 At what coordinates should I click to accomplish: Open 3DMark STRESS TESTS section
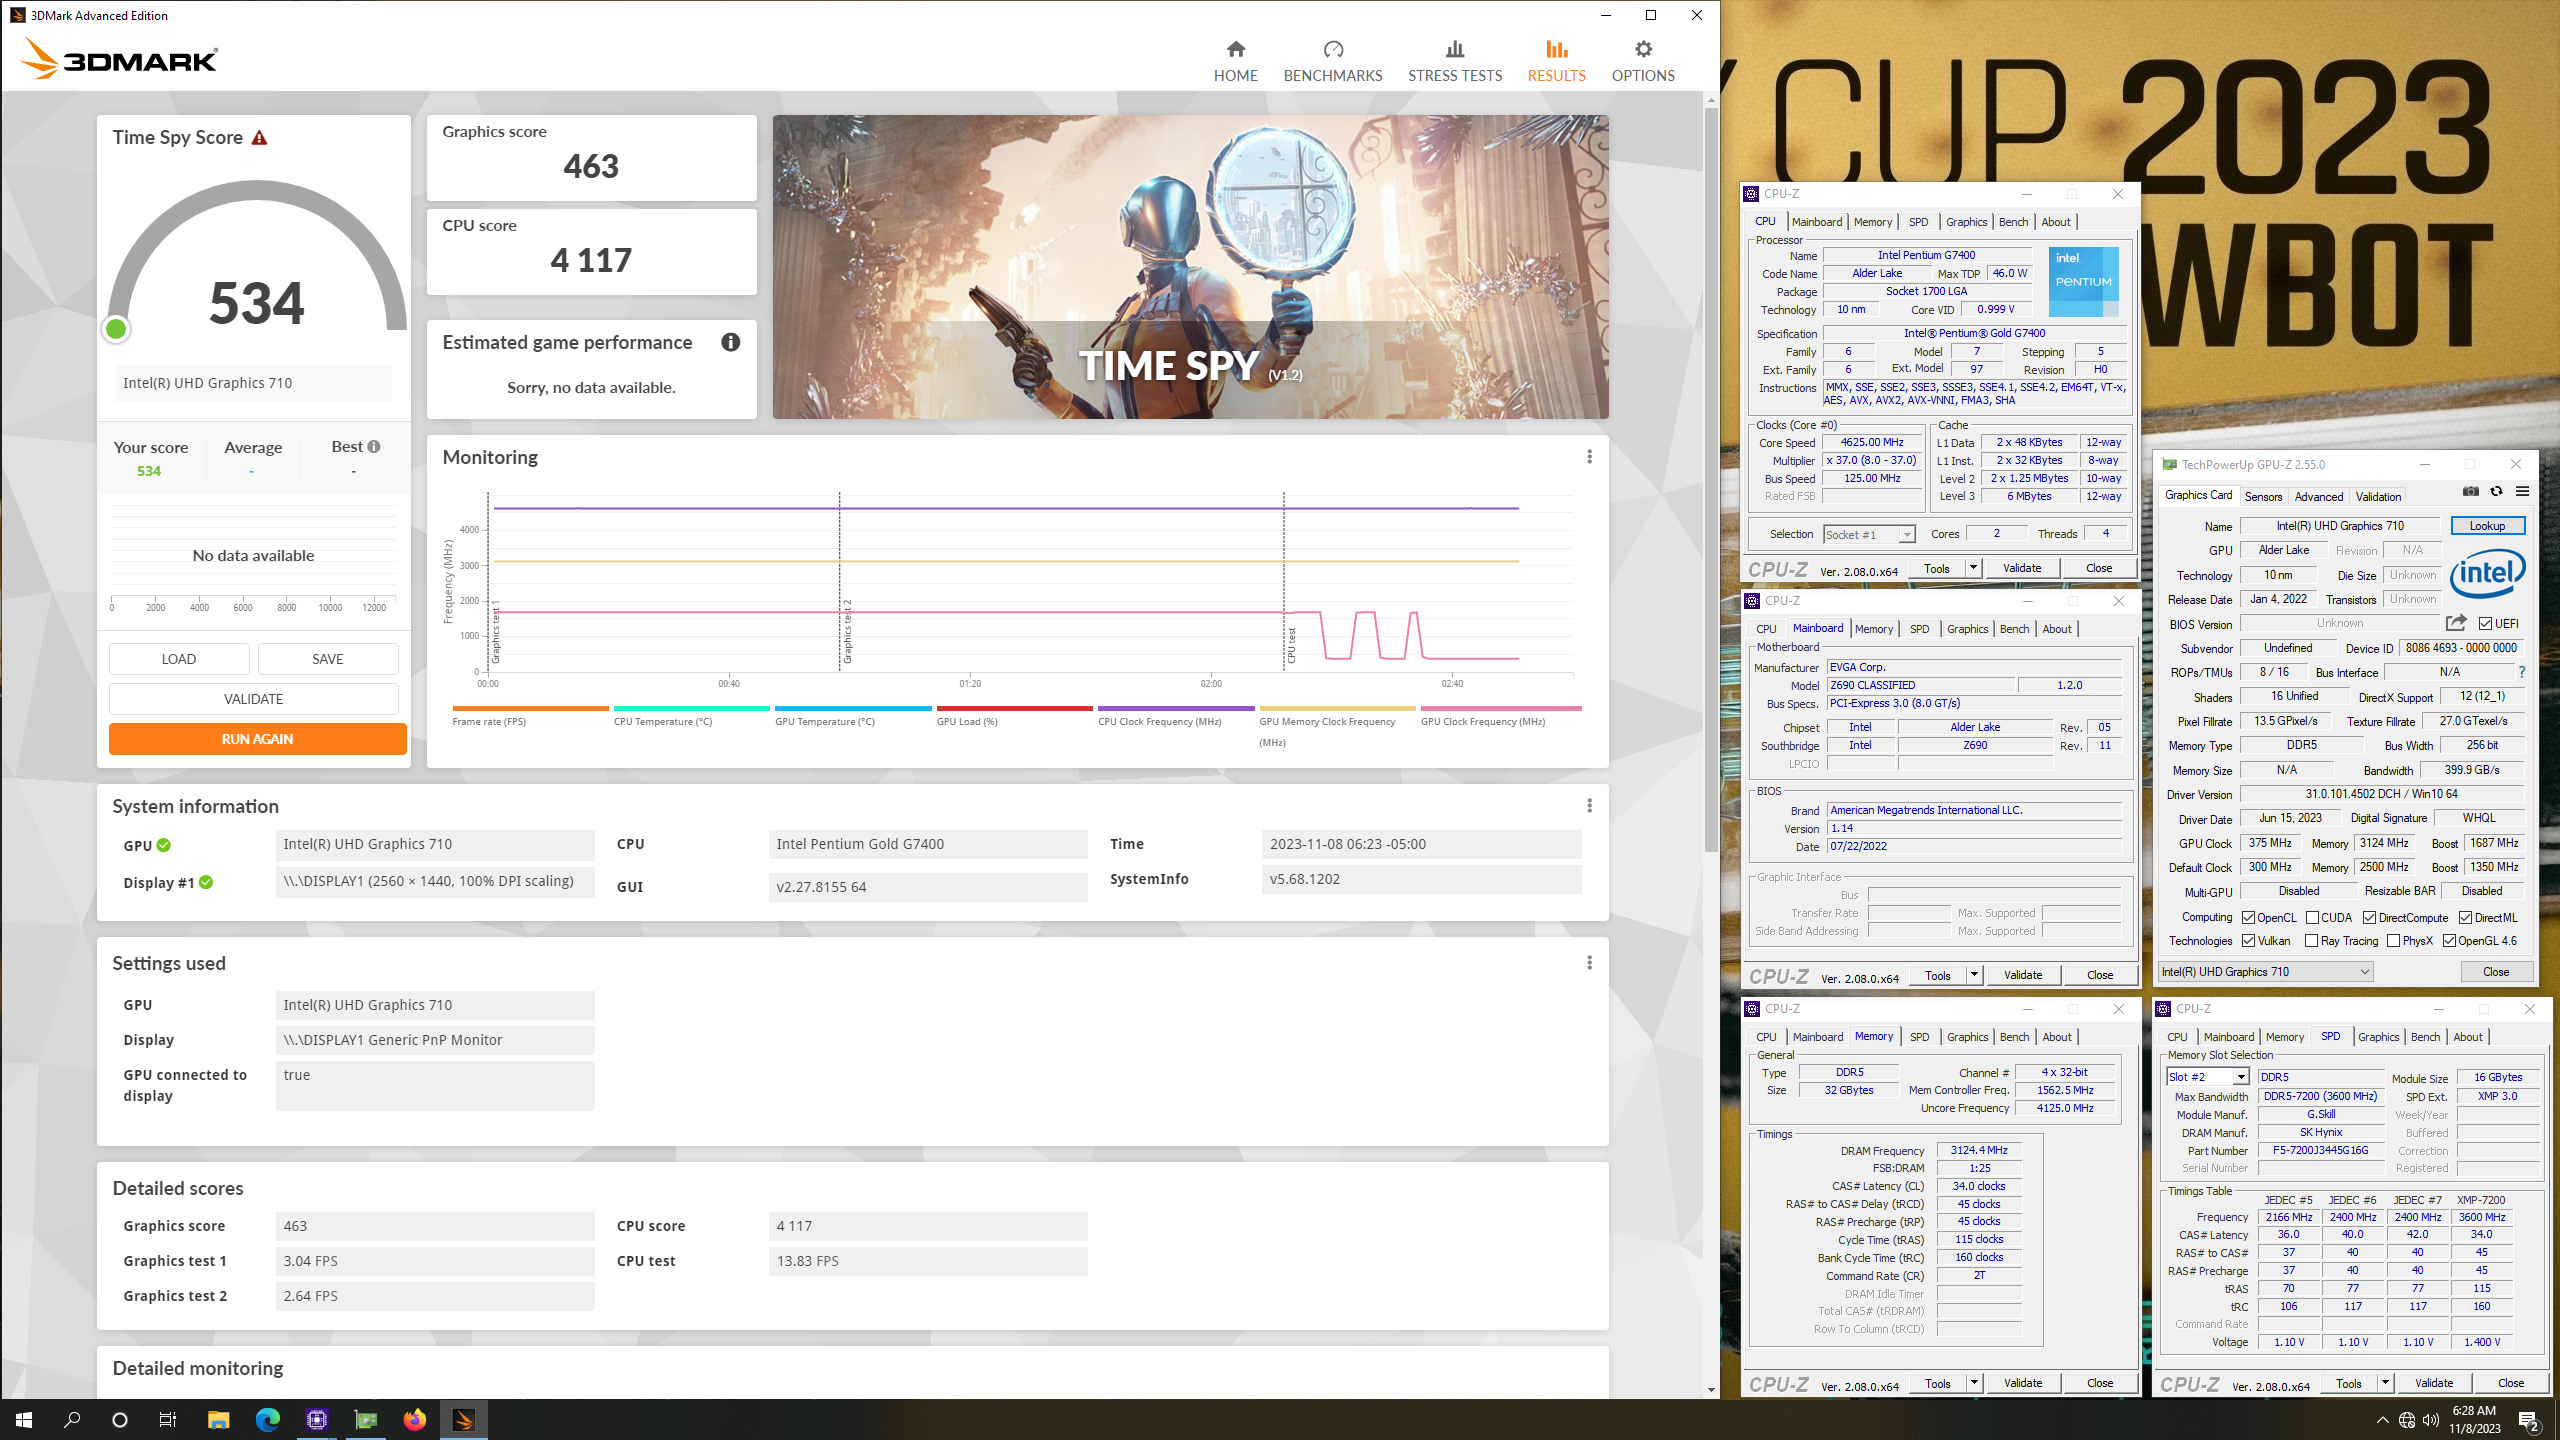tap(1455, 61)
